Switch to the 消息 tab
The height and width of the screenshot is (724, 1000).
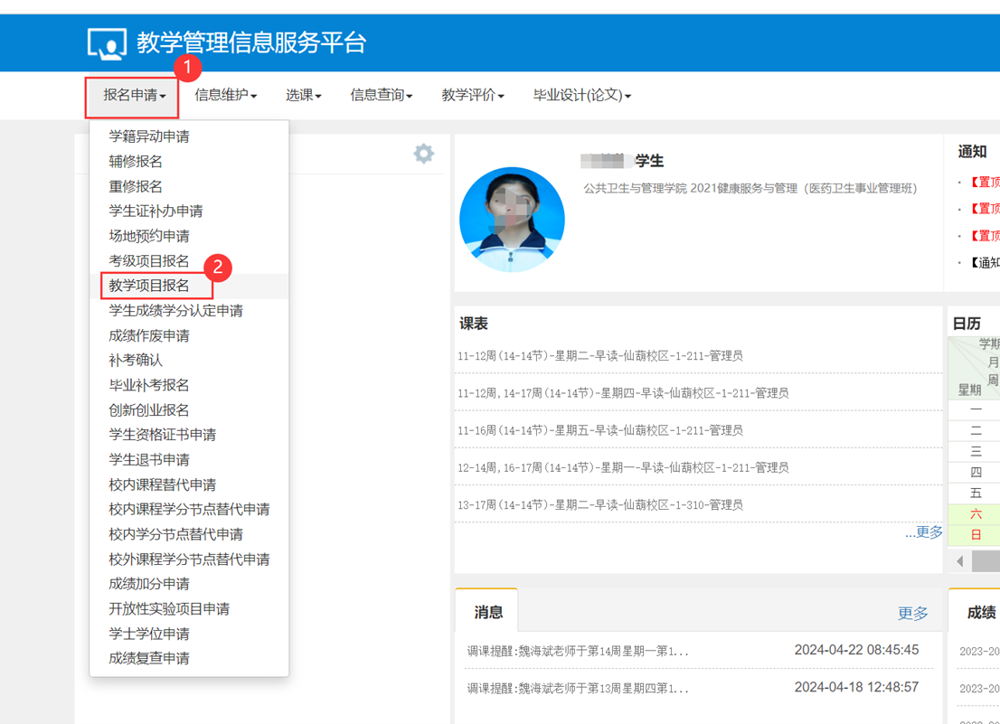click(x=487, y=610)
